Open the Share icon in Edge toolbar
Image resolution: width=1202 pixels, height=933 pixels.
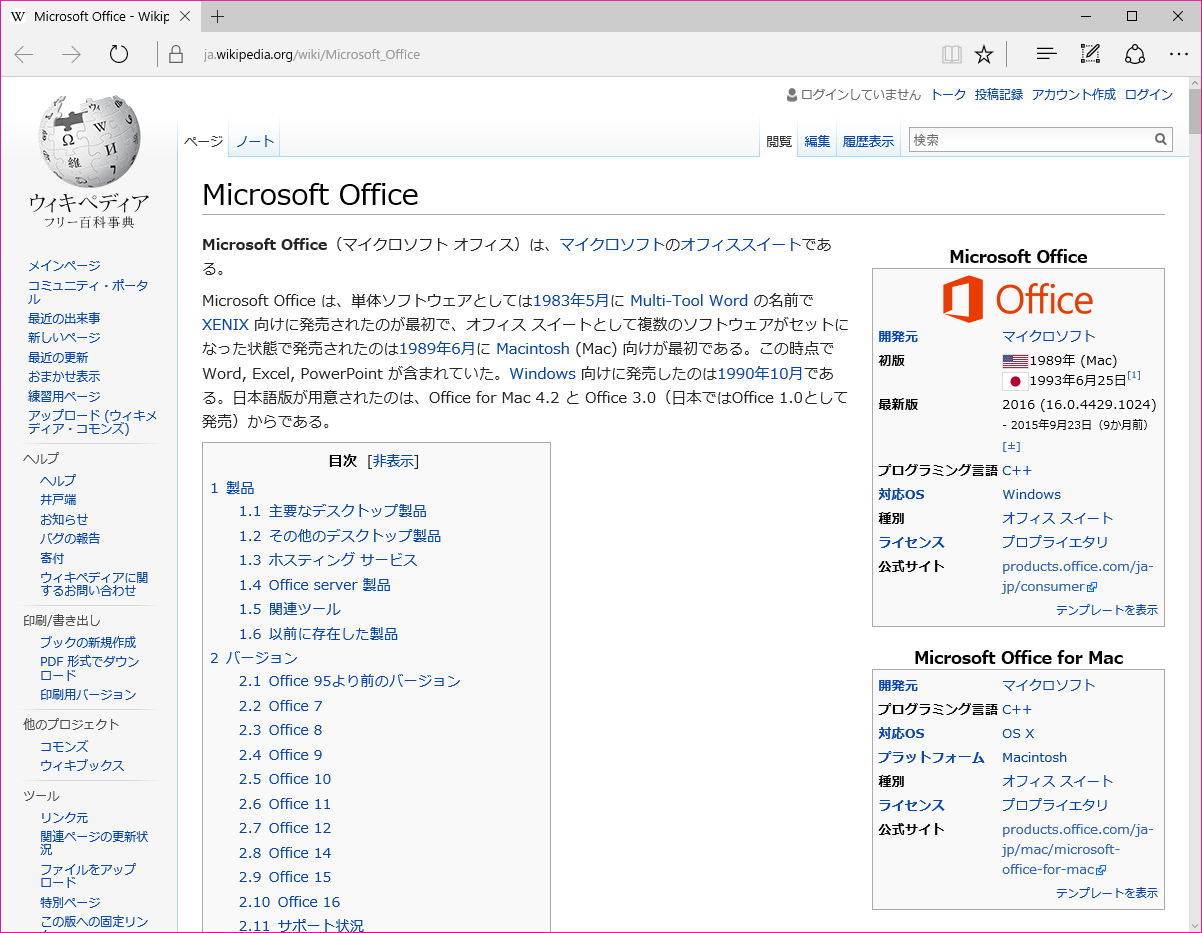[x=1134, y=54]
